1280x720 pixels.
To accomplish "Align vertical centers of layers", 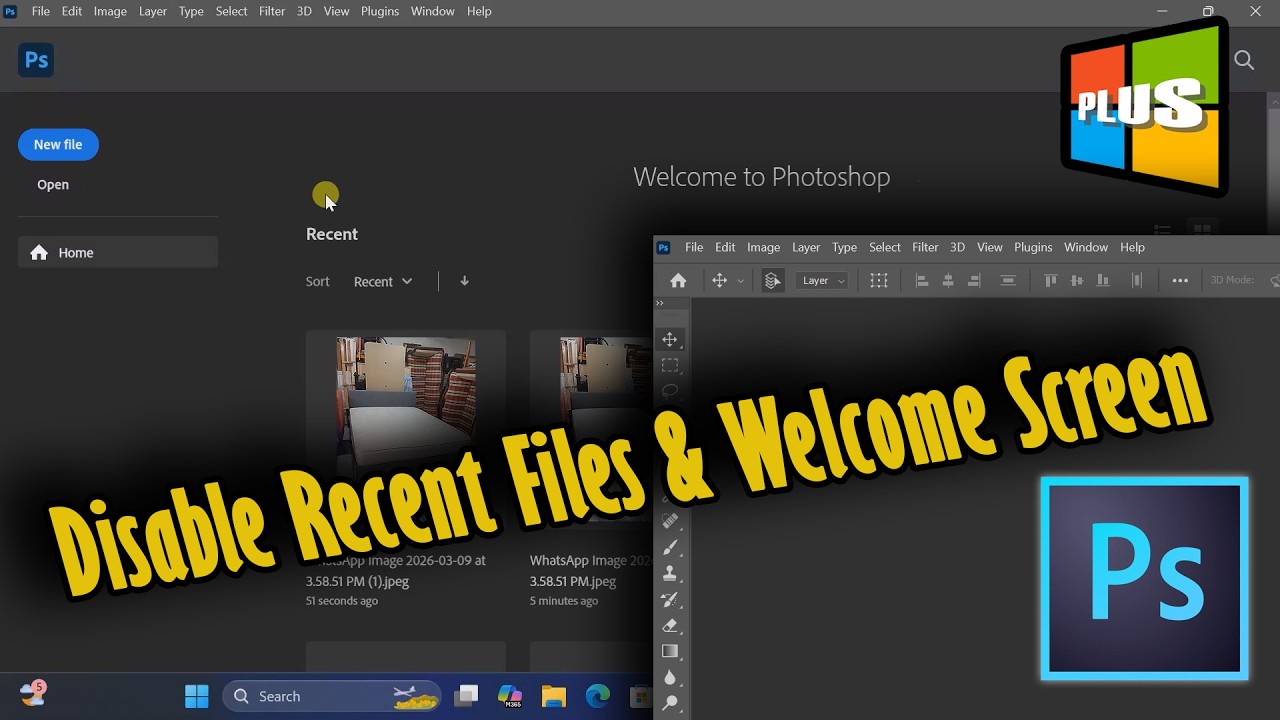I will (x=1076, y=281).
